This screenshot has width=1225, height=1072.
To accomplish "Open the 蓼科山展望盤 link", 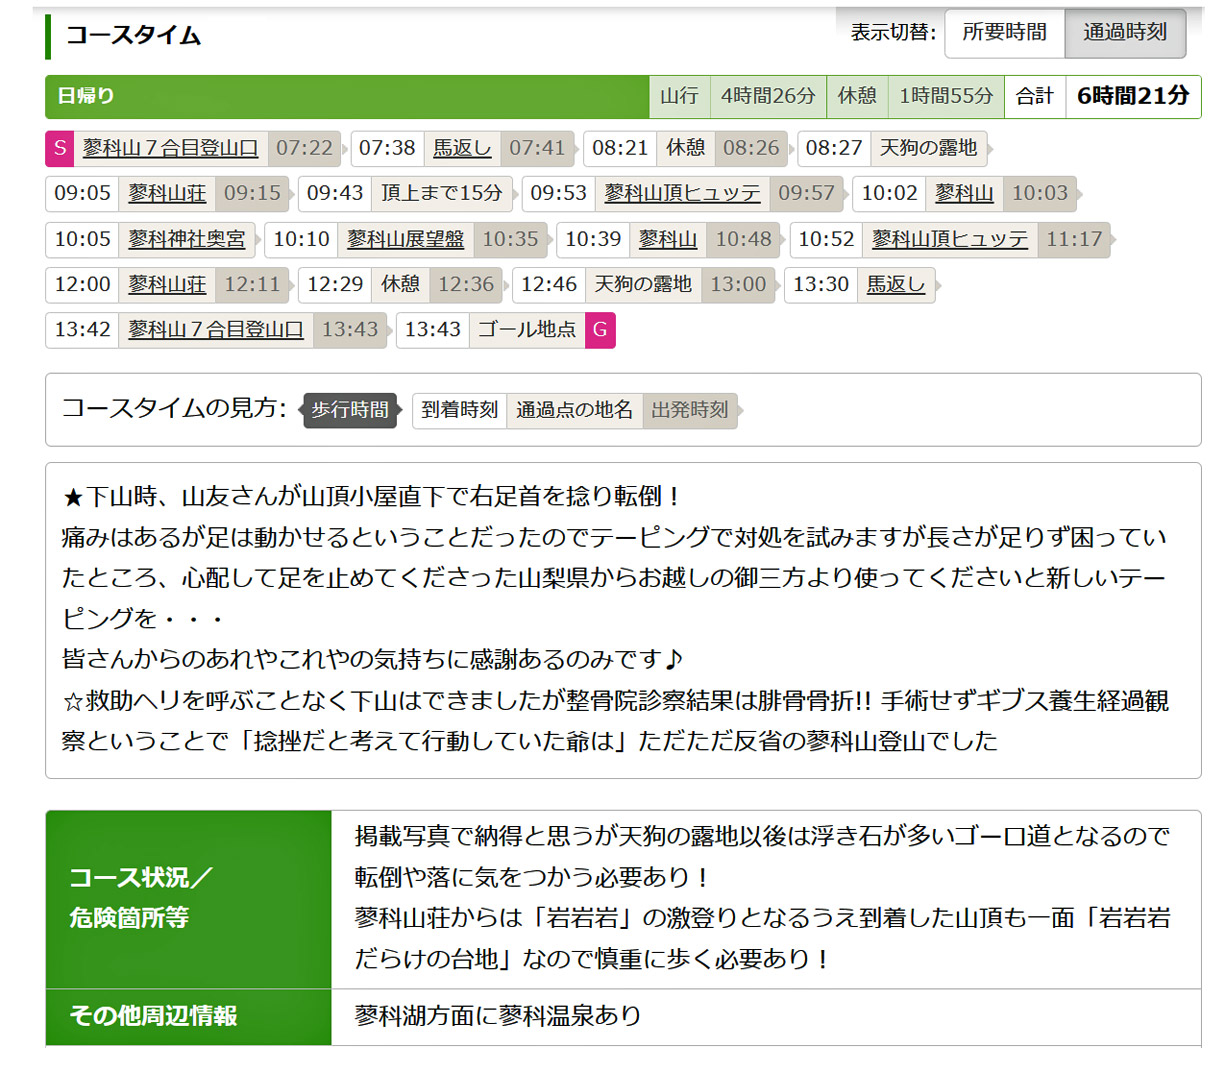I will (405, 239).
